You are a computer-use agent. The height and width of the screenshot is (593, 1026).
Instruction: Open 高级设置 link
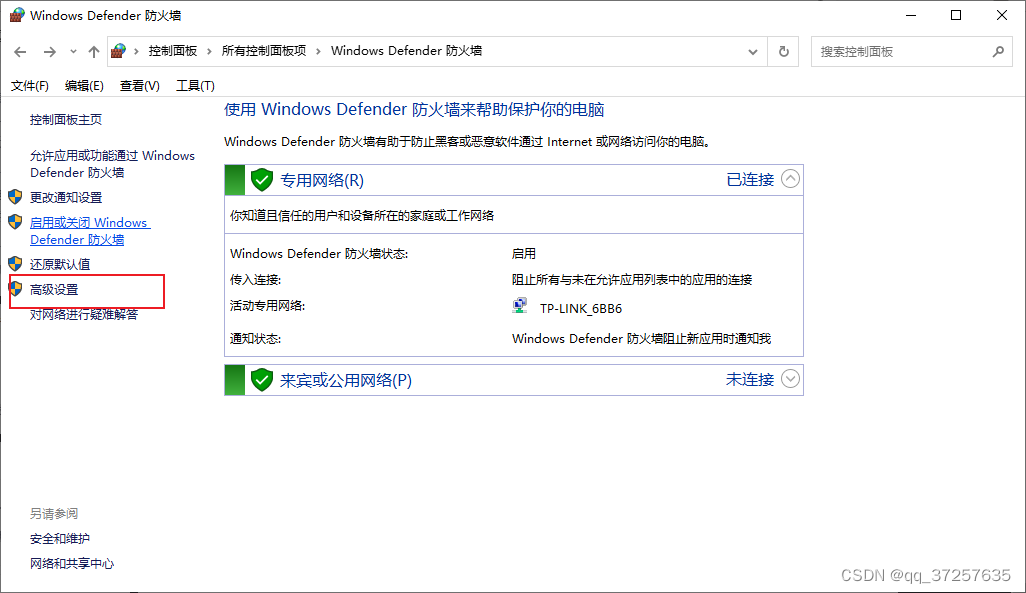[54, 289]
